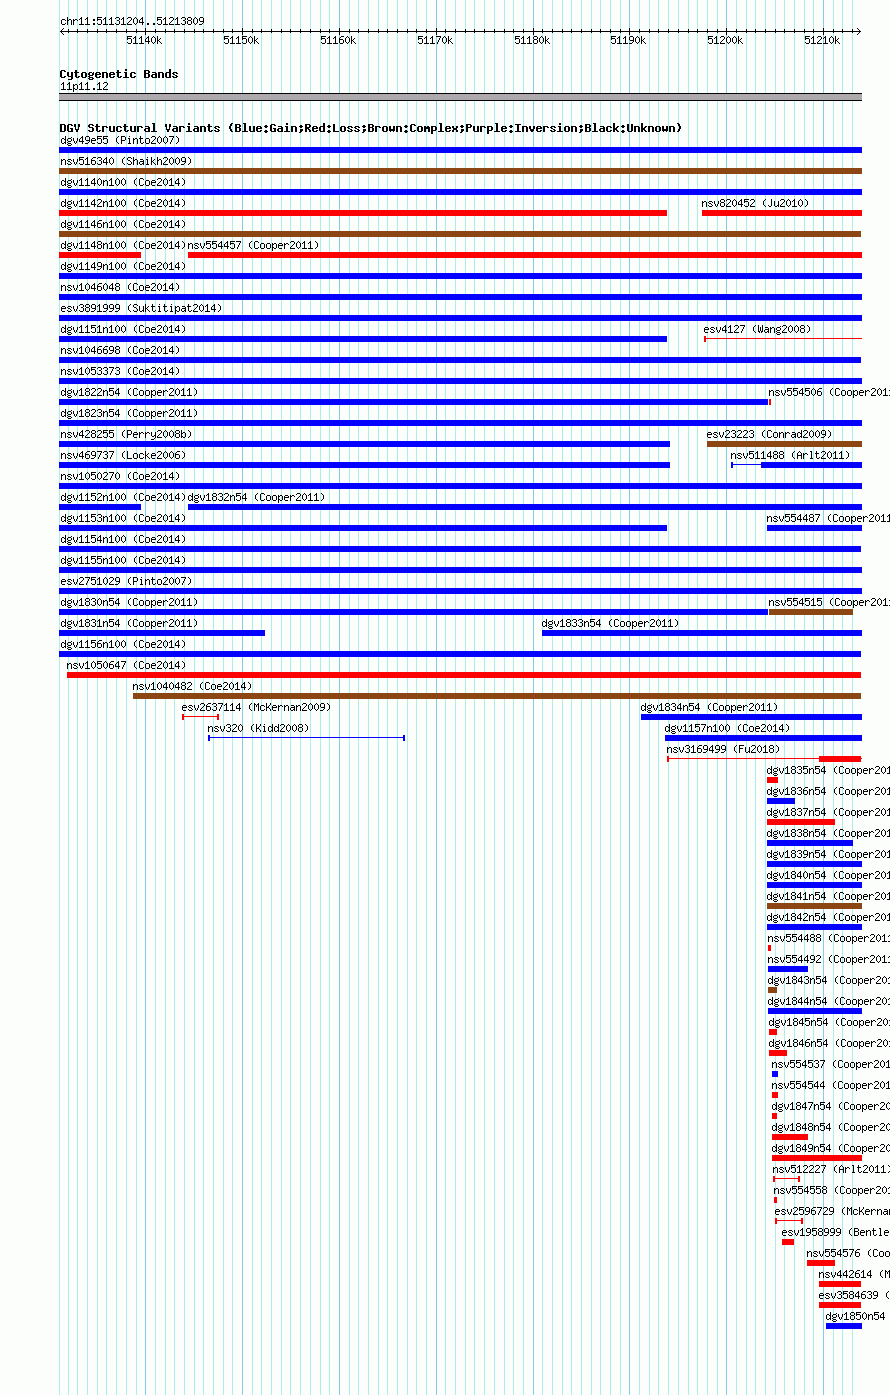Open the dgv1146n100 (Coe2014) entry

[123, 224]
